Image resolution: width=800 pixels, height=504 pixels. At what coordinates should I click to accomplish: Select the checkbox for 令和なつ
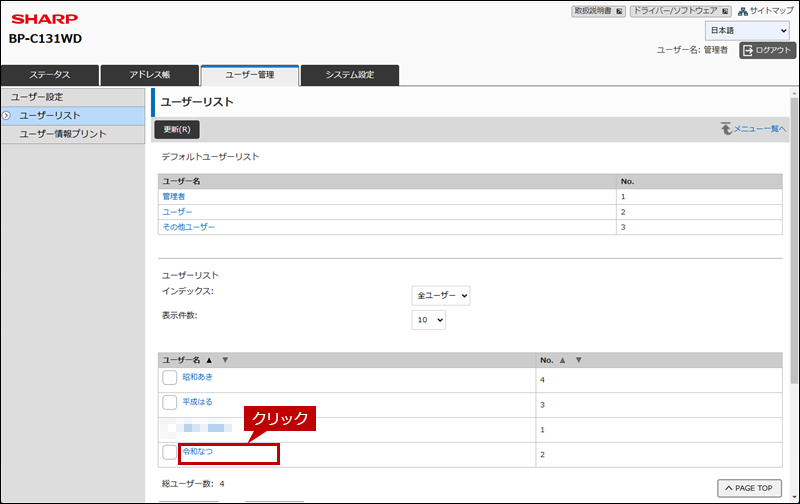tap(170, 453)
